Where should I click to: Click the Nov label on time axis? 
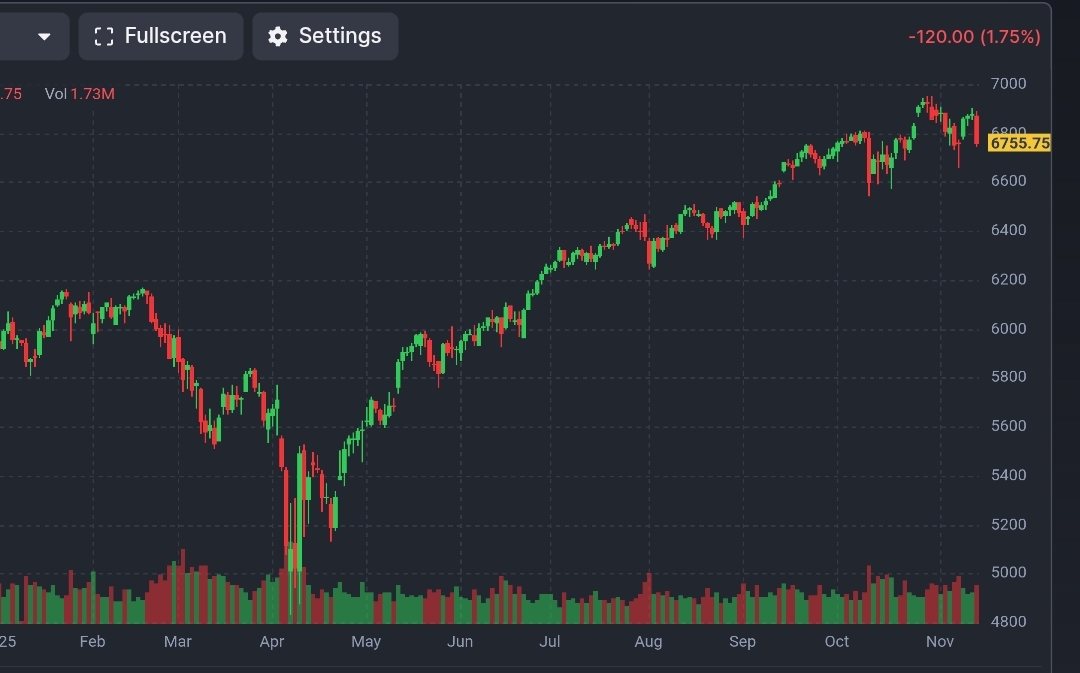[940, 641]
